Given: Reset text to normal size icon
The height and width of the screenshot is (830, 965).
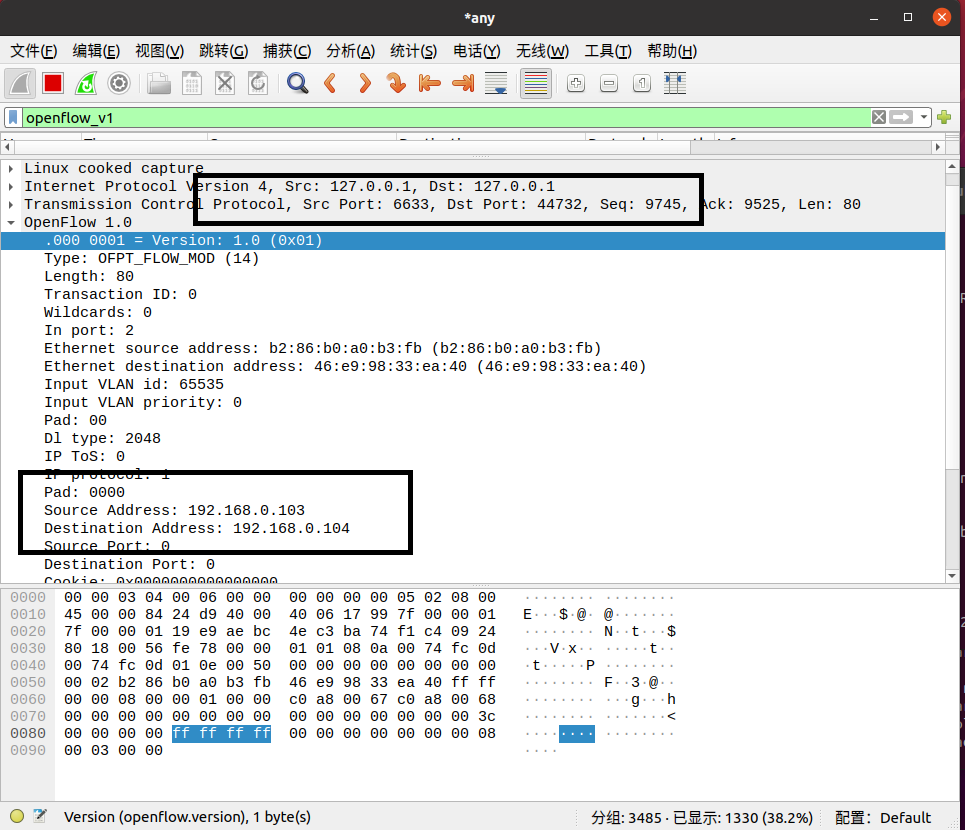Looking at the screenshot, I should click(642, 83).
